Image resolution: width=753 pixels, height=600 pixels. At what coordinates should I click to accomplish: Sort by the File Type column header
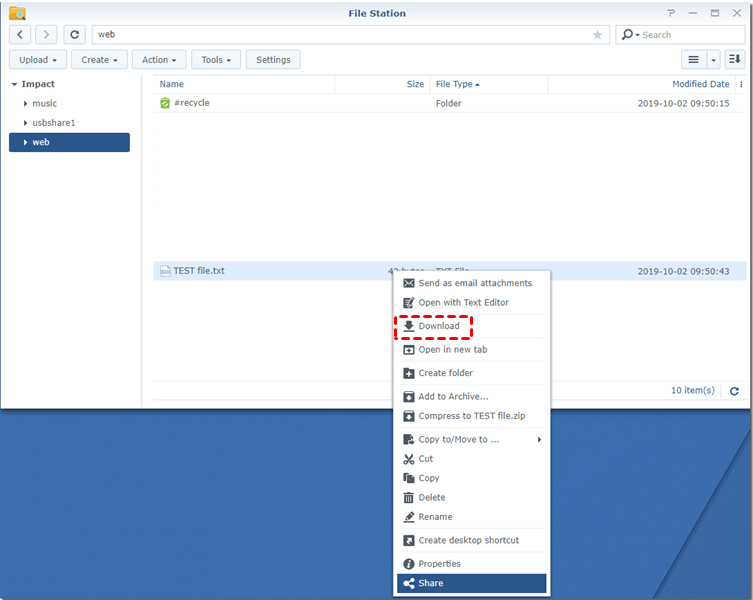(489, 84)
